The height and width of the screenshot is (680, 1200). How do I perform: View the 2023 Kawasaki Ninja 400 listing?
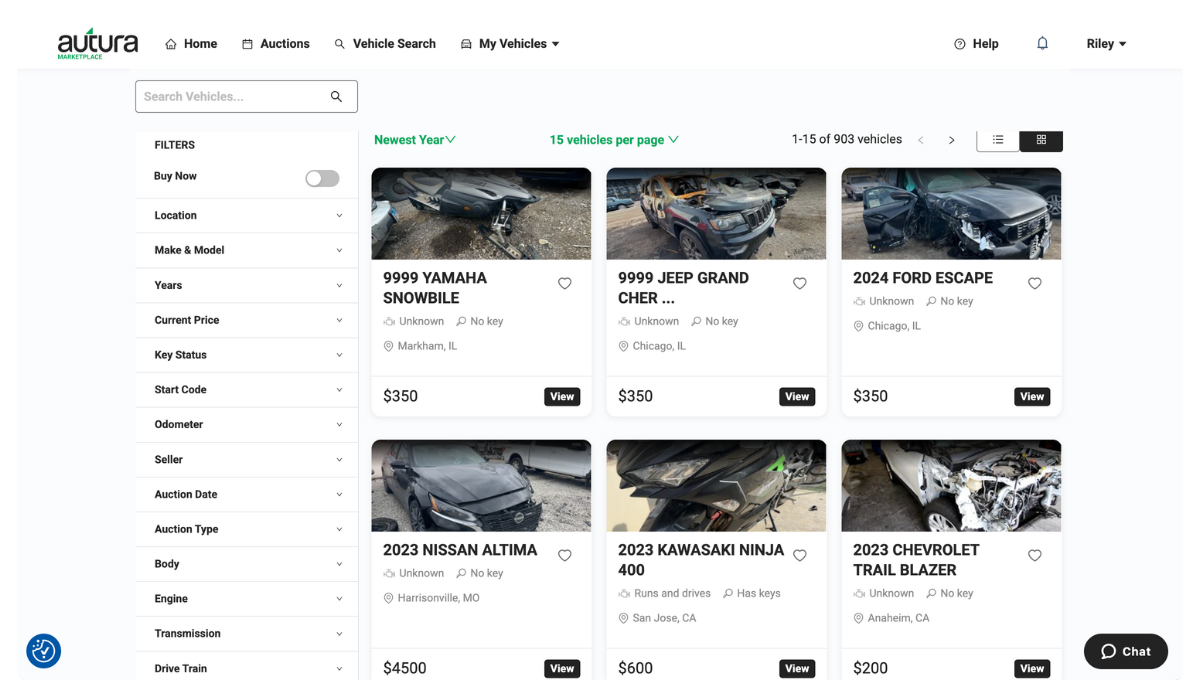[x=797, y=669]
